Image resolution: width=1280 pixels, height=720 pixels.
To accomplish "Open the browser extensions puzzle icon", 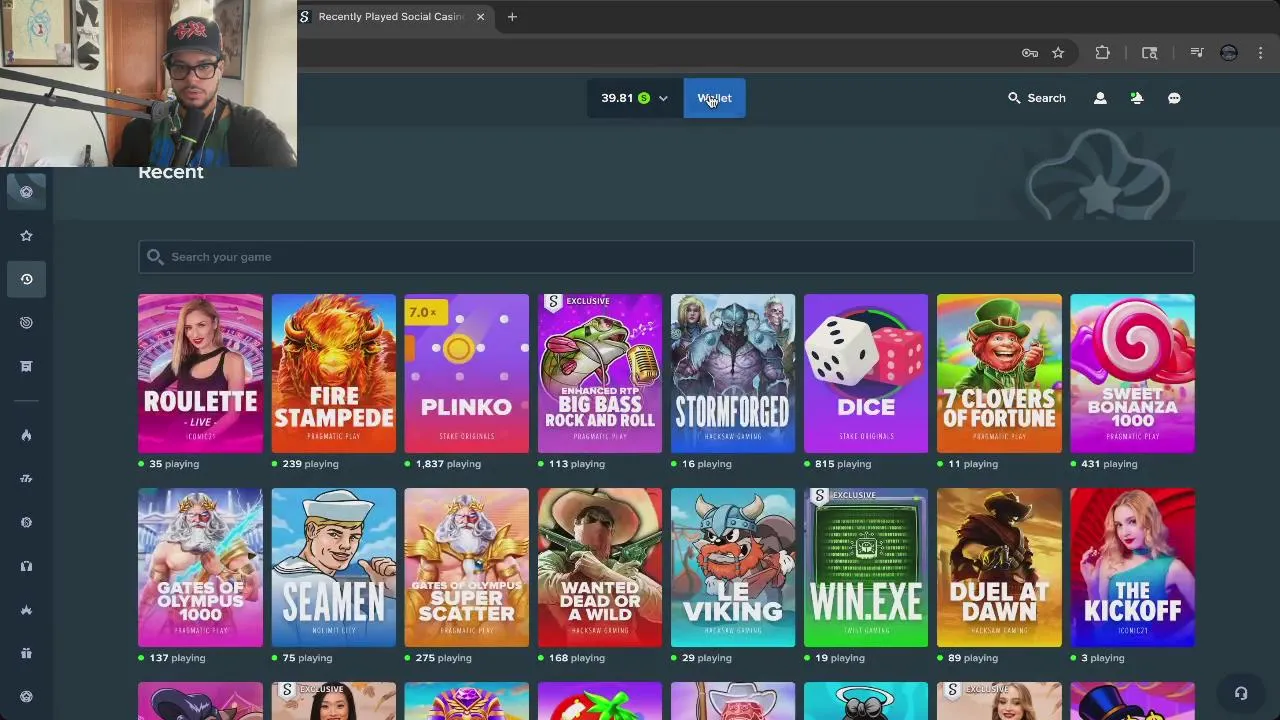I will click(x=1103, y=53).
